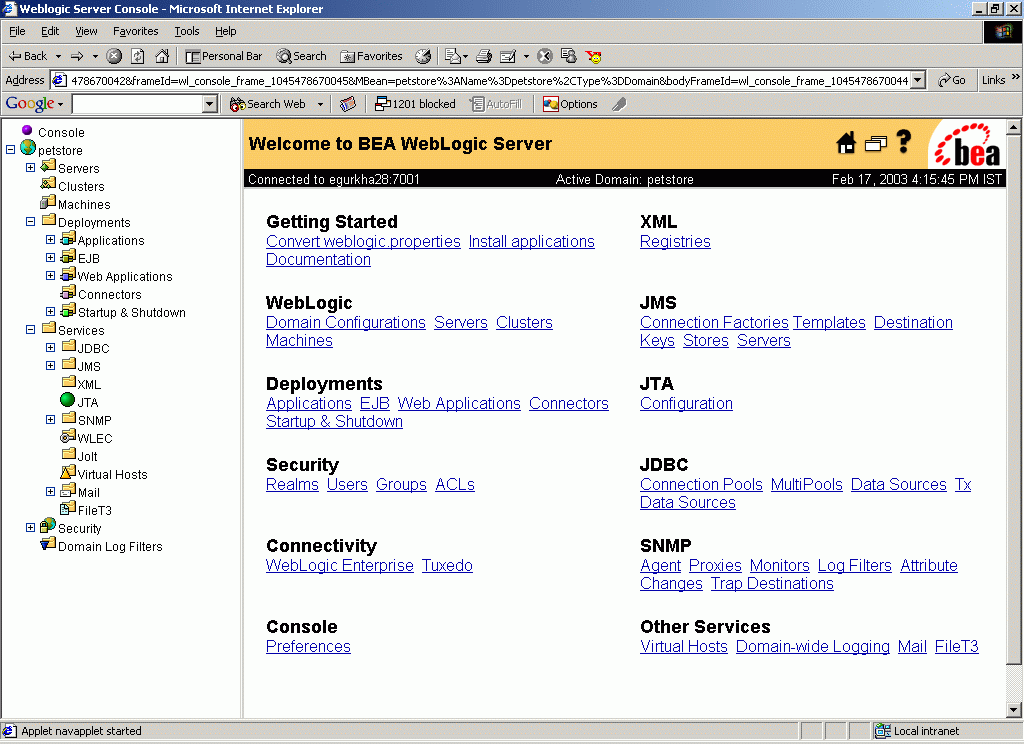This screenshot has height=744, width=1024.
Task: Open the Help menu
Action: pos(225,31)
